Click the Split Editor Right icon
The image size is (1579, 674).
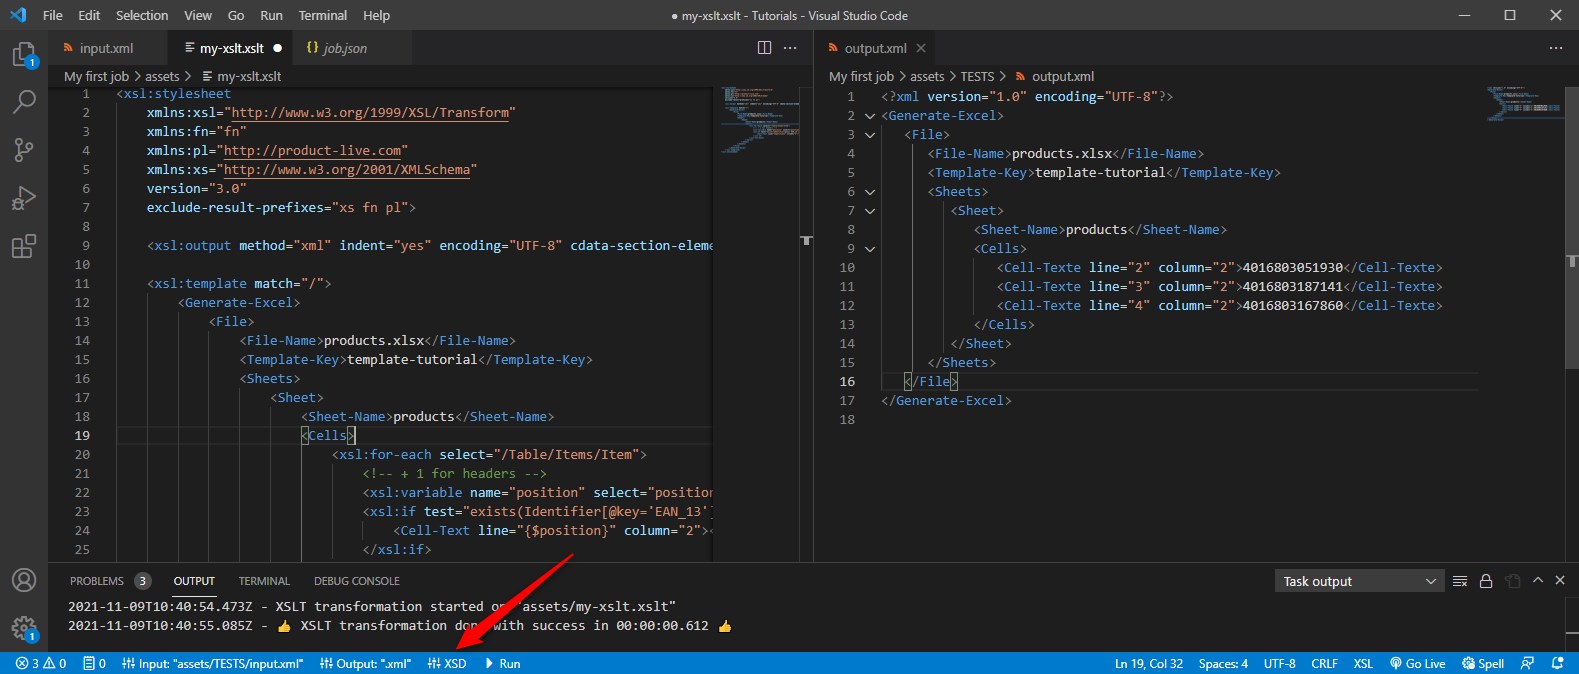pyautogui.click(x=764, y=48)
